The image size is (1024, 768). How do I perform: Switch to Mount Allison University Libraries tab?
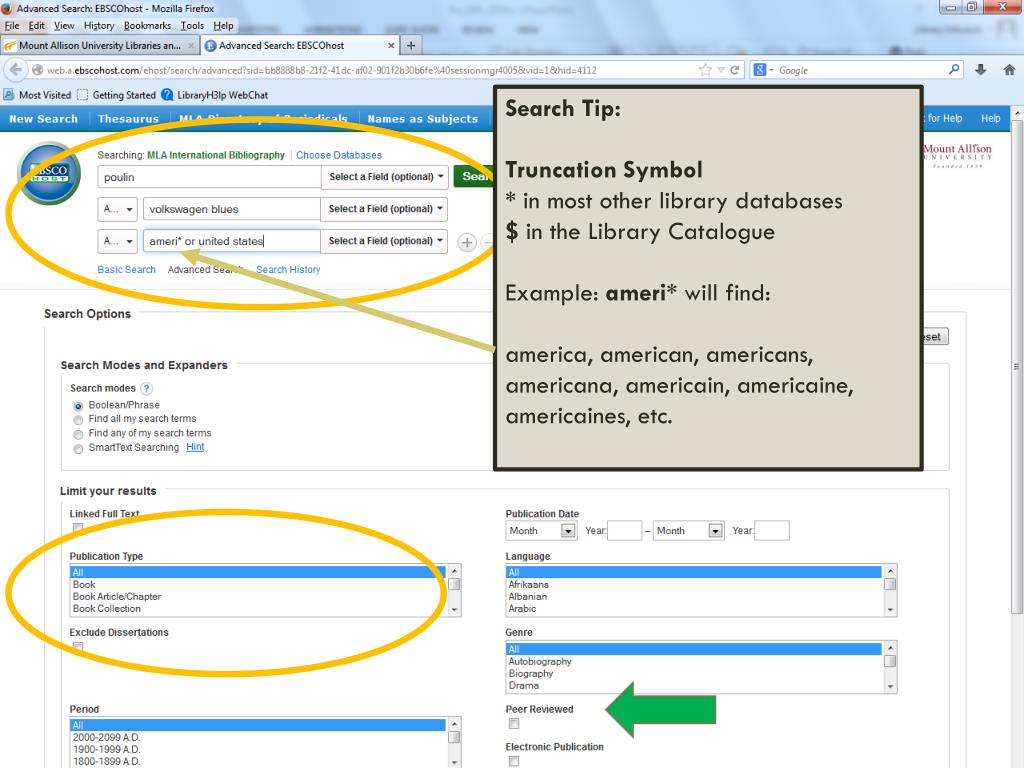tap(99, 46)
